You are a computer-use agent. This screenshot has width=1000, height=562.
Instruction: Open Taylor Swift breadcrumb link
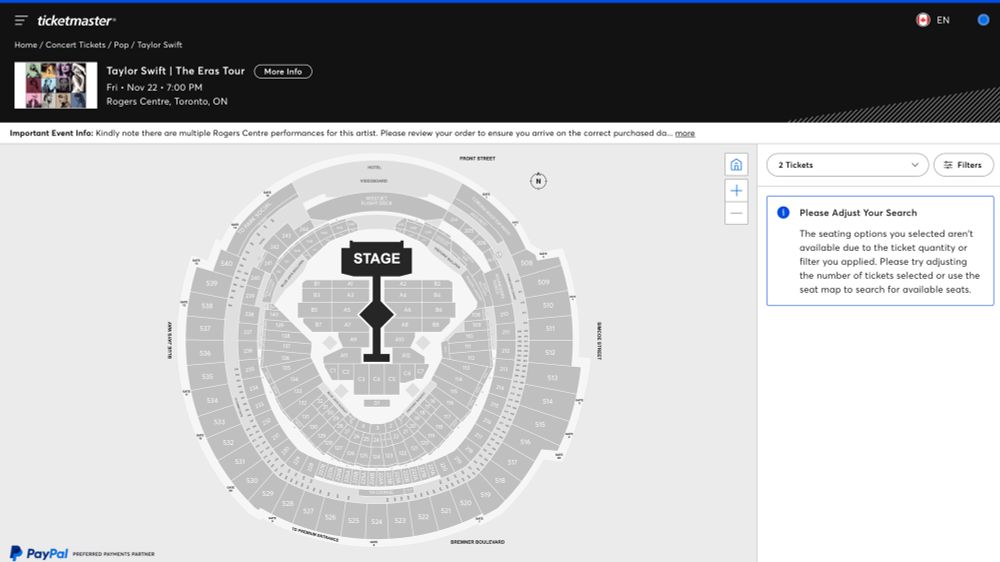pos(159,45)
